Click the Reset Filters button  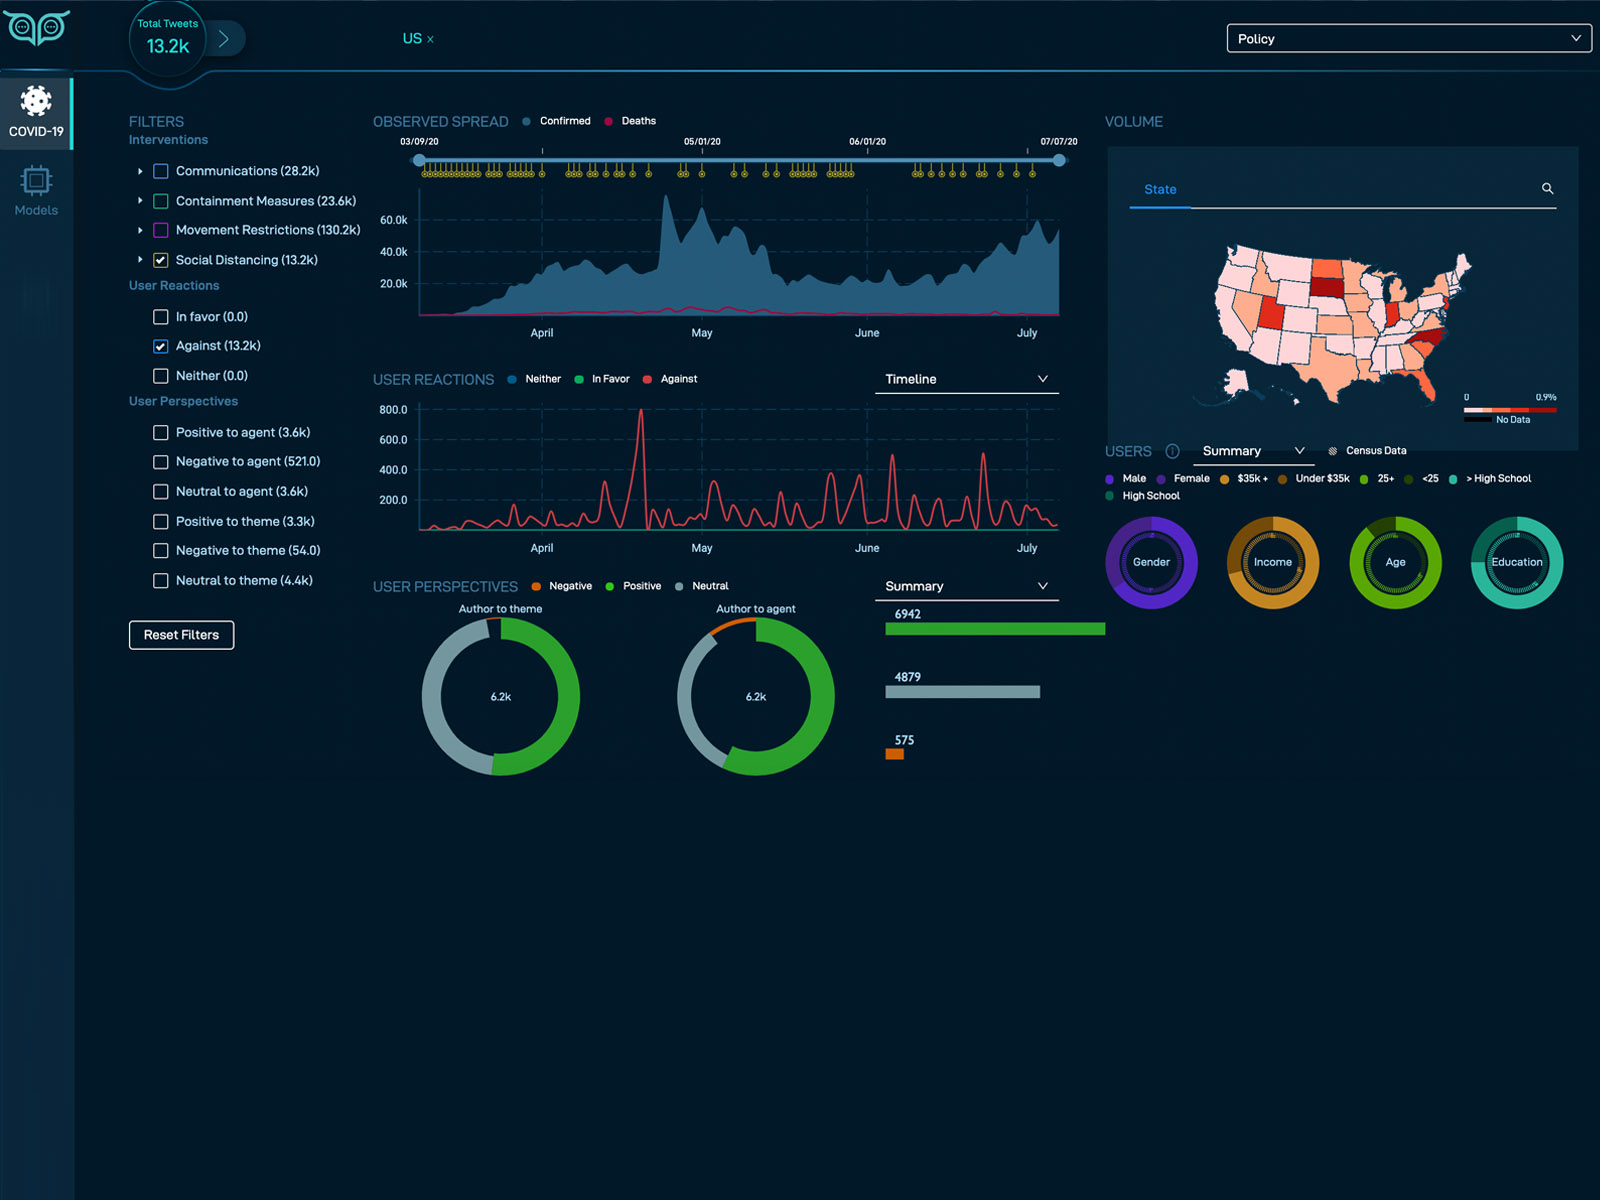(181, 635)
